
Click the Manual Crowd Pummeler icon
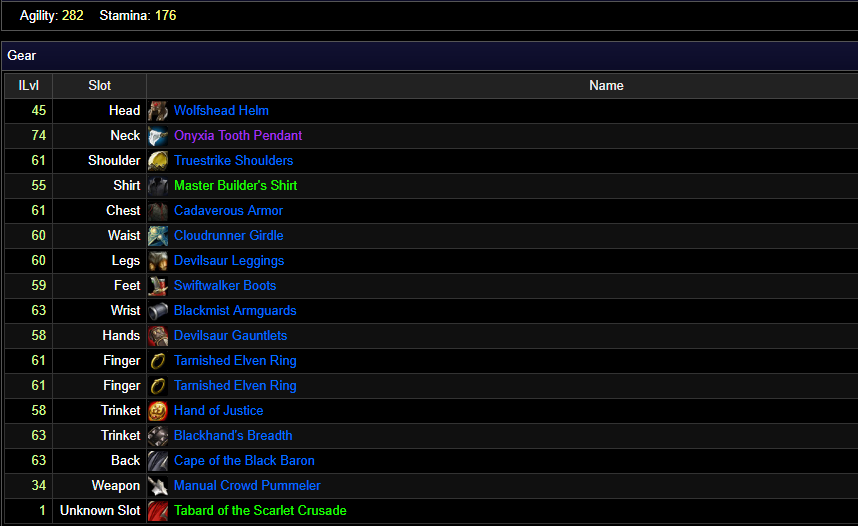(x=158, y=485)
